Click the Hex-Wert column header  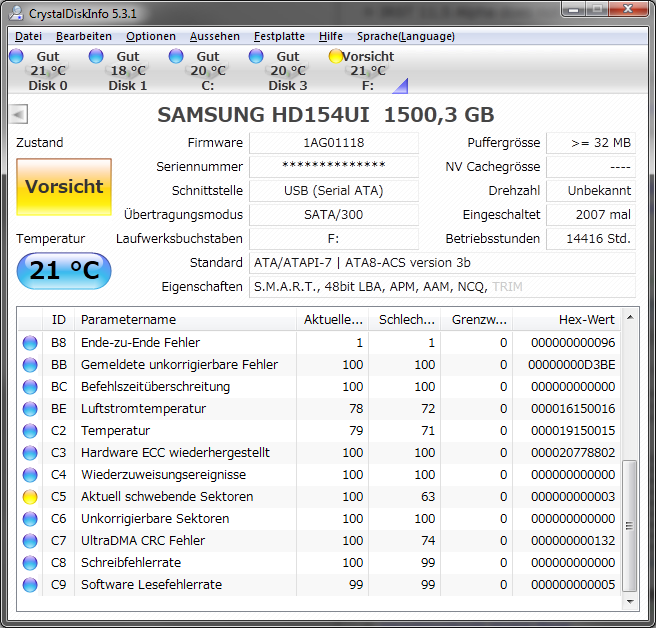pos(566,320)
